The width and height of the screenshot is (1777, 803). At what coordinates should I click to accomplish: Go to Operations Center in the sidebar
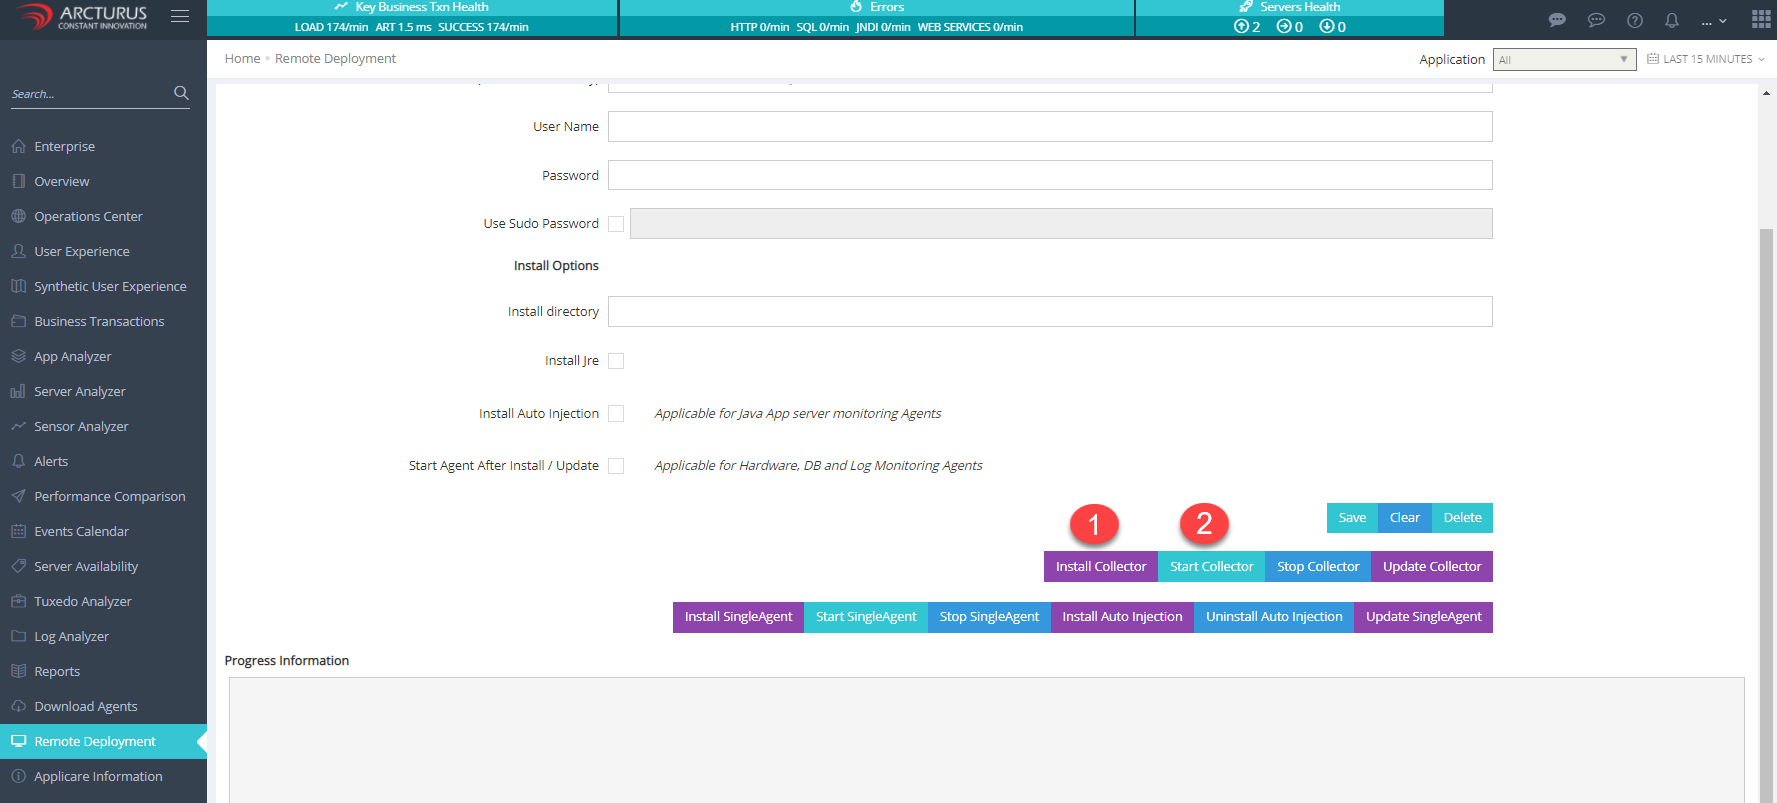pyautogui.click(x=88, y=216)
